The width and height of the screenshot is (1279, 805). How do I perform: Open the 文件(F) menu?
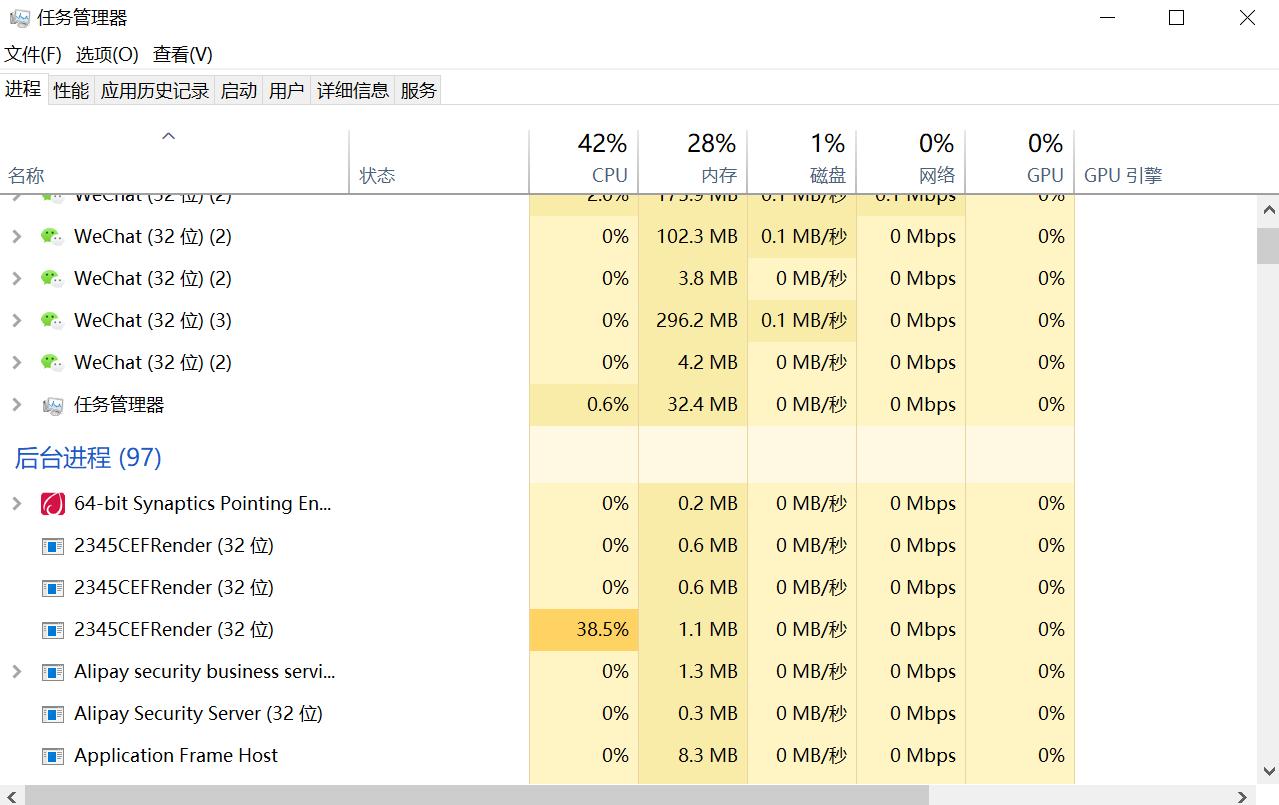[x=33, y=54]
